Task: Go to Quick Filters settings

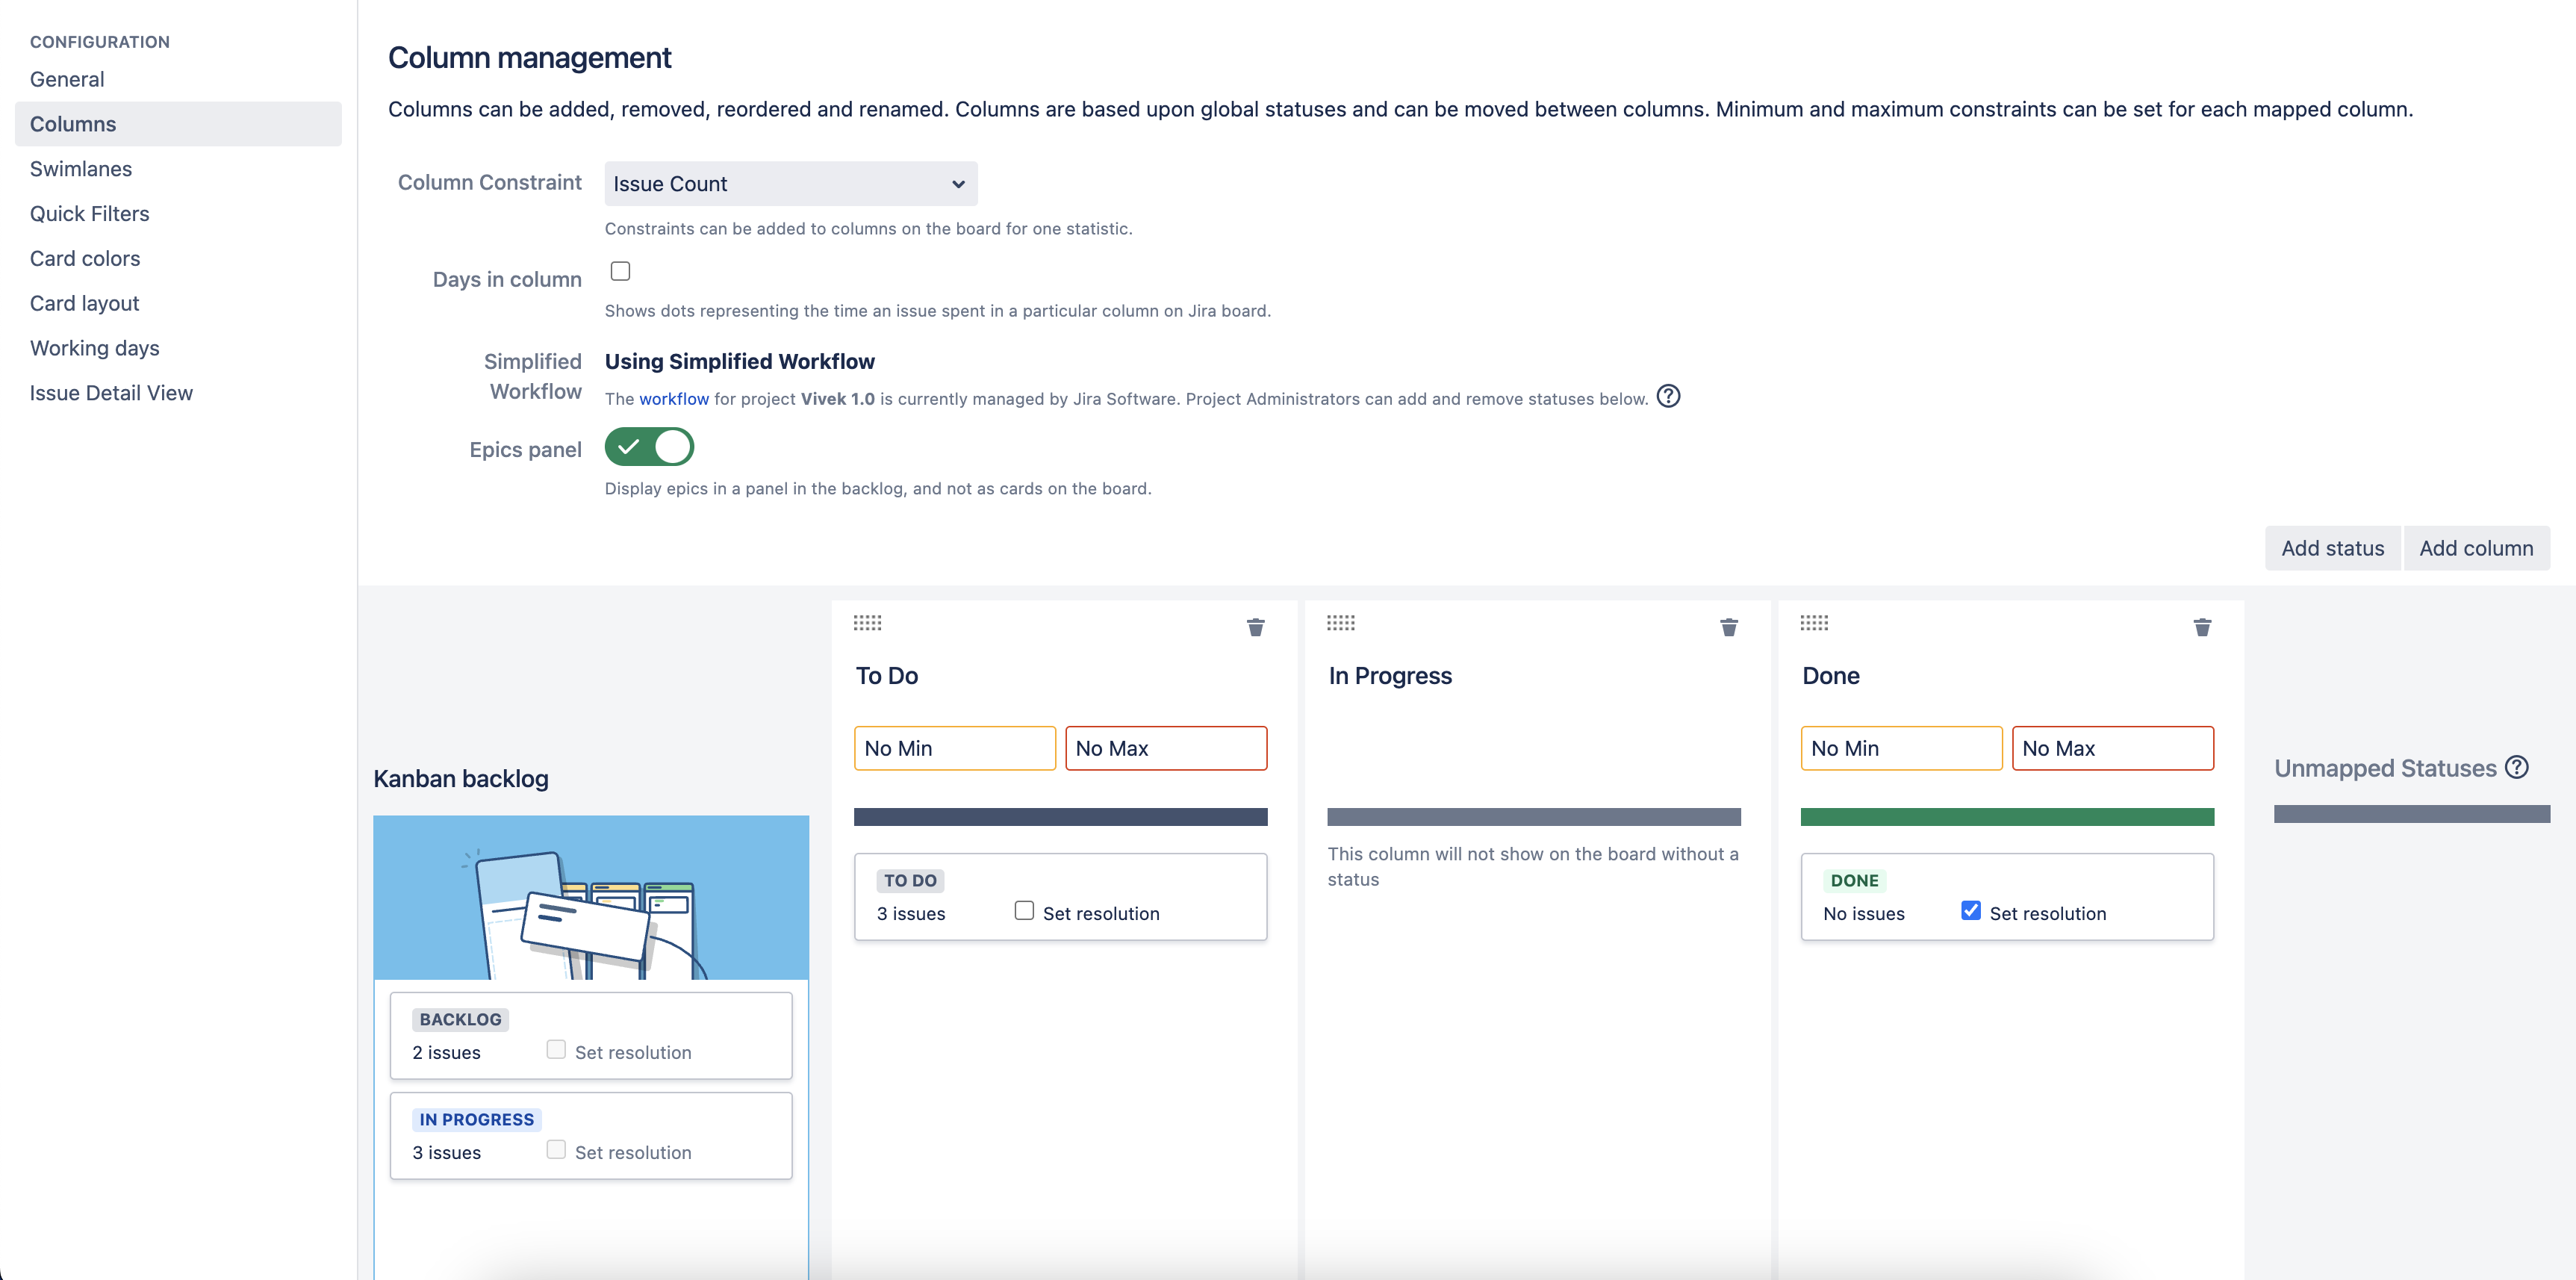Action: tap(89, 214)
